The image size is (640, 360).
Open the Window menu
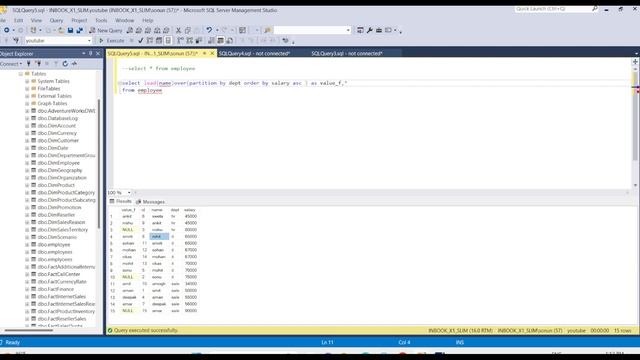(x=124, y=20)
